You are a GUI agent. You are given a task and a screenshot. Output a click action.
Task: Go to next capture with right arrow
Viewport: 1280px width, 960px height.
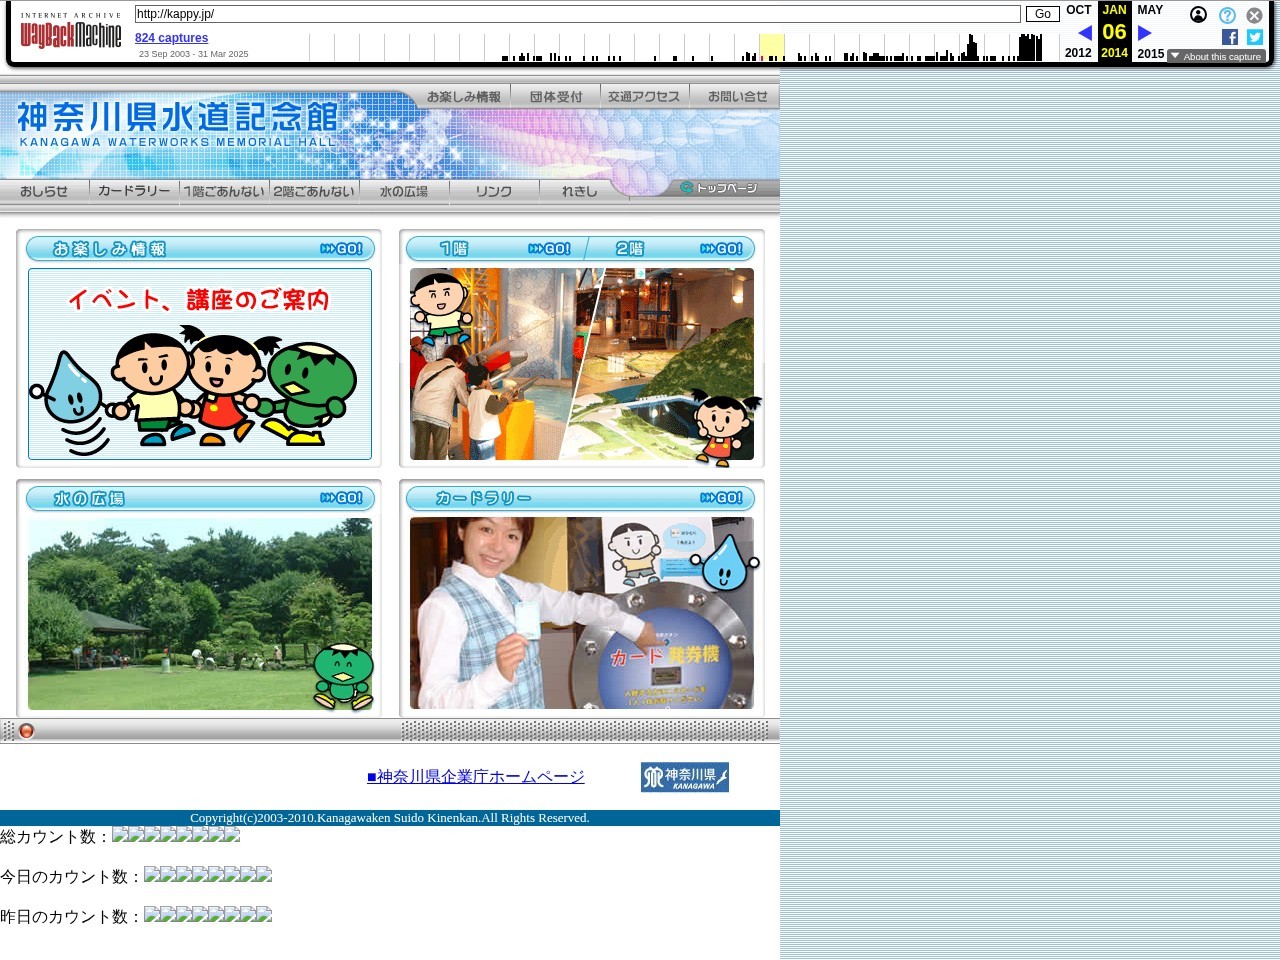(1145, 33)
